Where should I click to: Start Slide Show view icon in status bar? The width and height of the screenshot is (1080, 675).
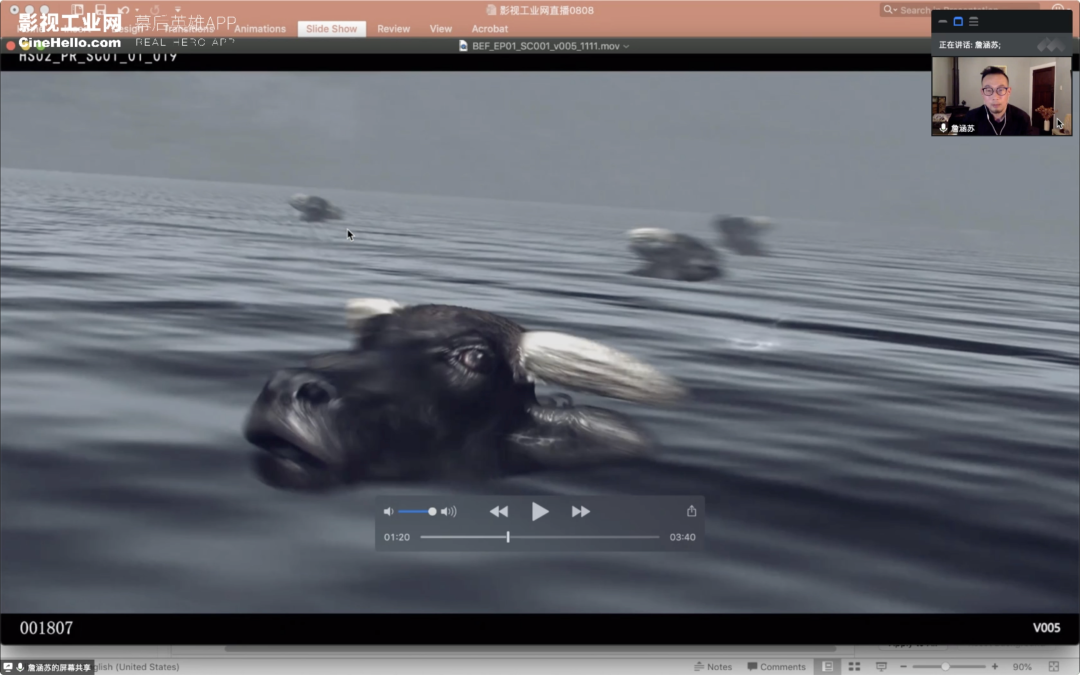click(x=881, y=667)
